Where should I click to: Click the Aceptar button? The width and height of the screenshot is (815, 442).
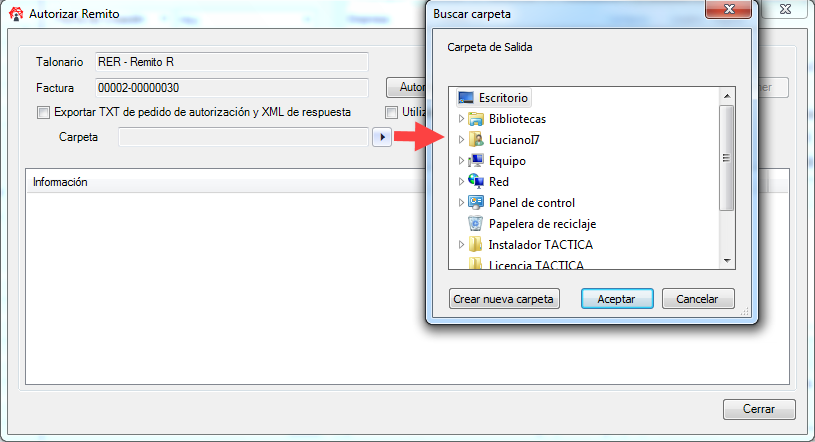(617, 299)
